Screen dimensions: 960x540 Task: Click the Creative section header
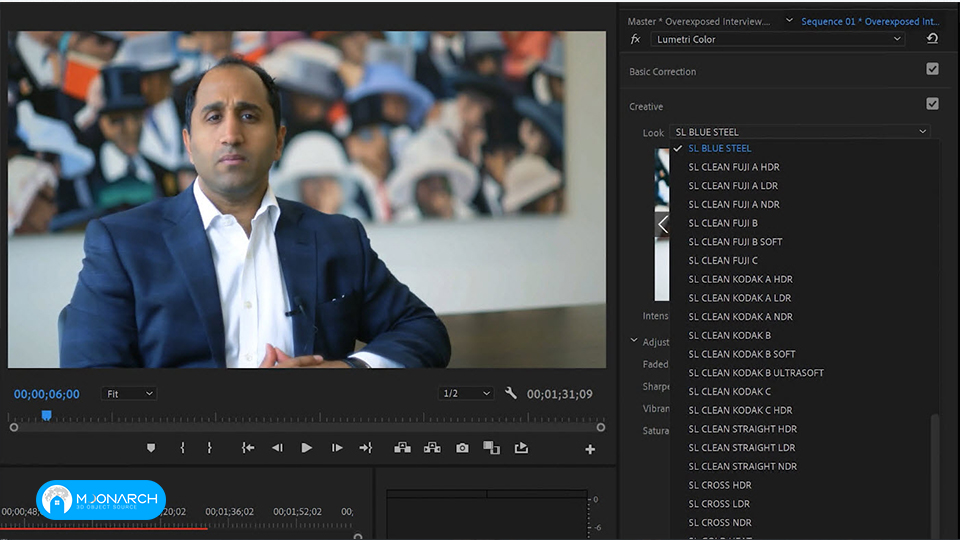[646, 107]
